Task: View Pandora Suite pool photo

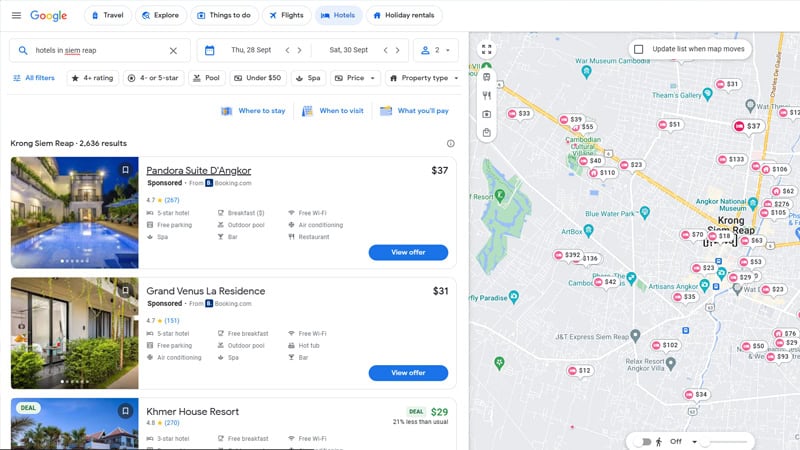Action: point(74,212)
